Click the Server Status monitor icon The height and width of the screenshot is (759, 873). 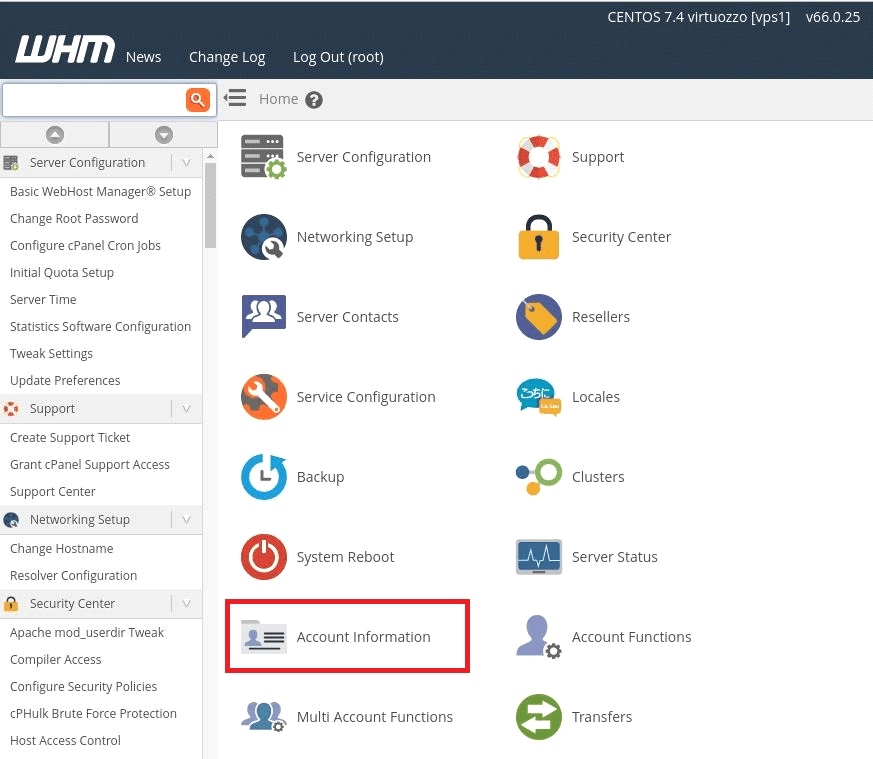[538, 557]
